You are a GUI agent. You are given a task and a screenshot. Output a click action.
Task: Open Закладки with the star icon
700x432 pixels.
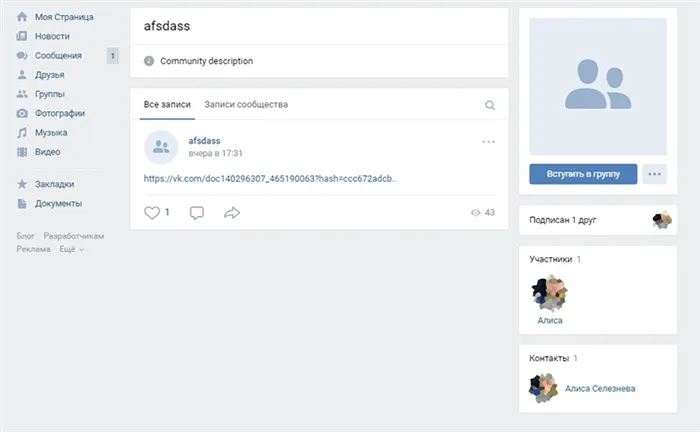(x=22, y=184)
